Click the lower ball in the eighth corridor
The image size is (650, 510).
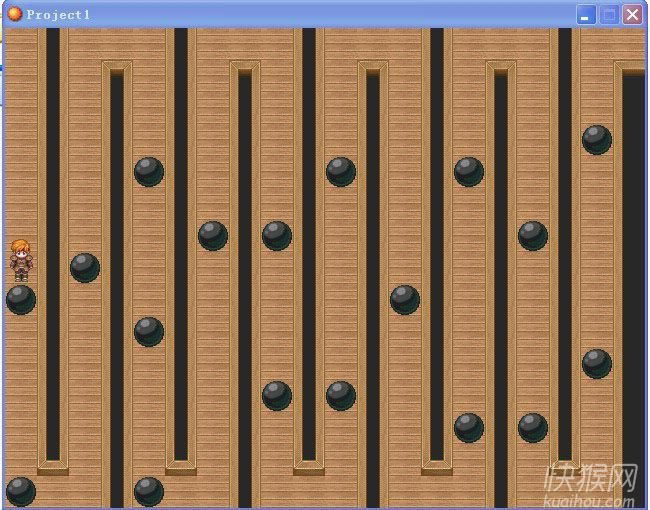tap(469, 428)
